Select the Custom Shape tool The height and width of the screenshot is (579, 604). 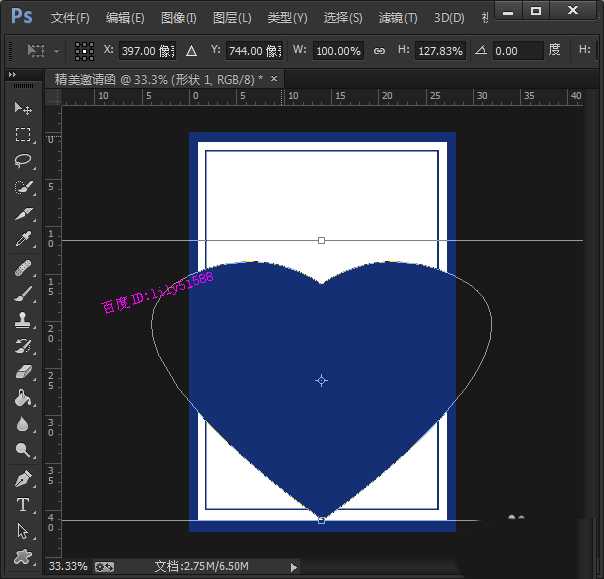[x=23, y=557]
